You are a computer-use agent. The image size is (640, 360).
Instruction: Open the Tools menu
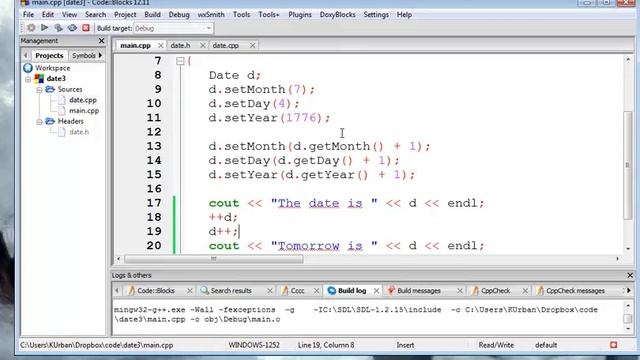tap(241, 15)
